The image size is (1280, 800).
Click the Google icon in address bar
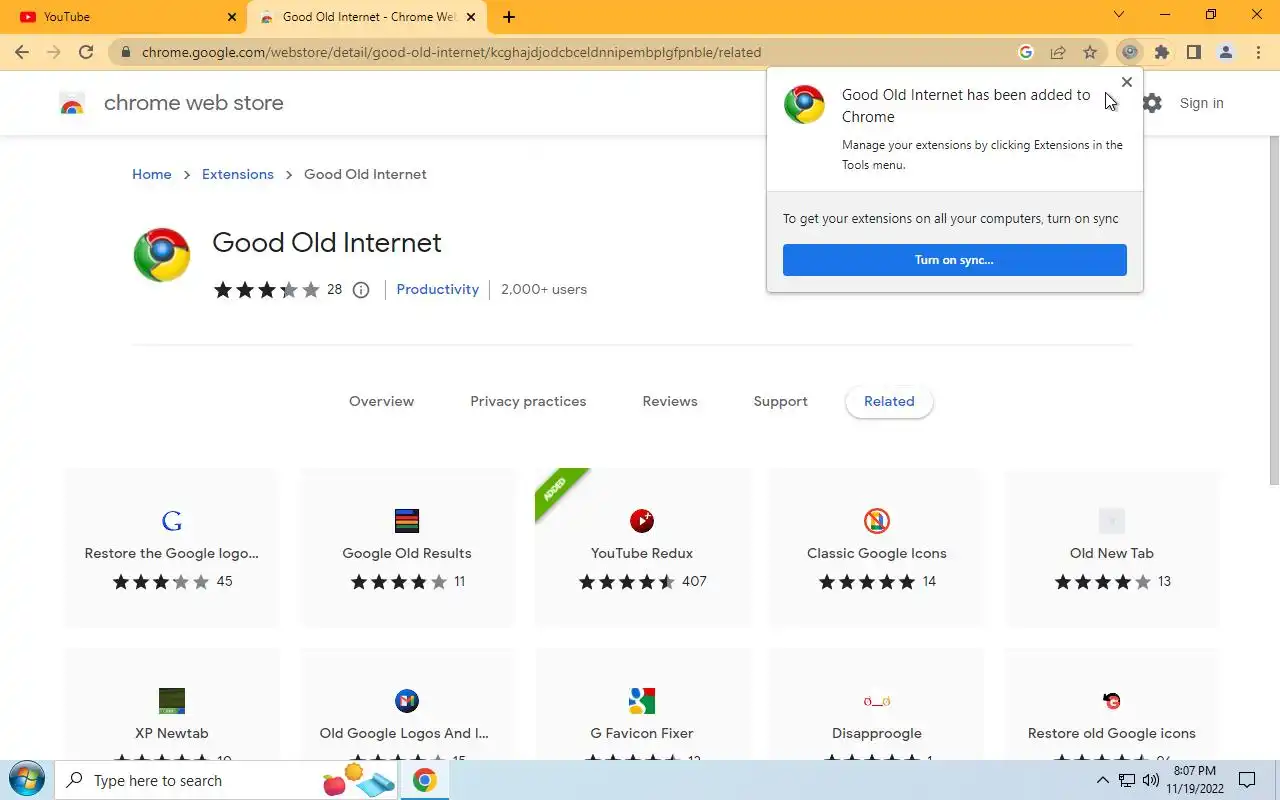point(1026,52)
